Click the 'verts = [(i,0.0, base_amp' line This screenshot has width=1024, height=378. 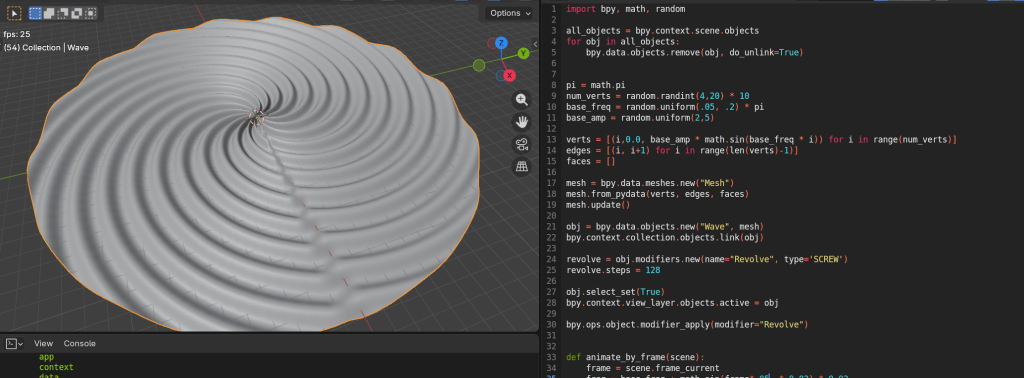[x=761, y=139]
